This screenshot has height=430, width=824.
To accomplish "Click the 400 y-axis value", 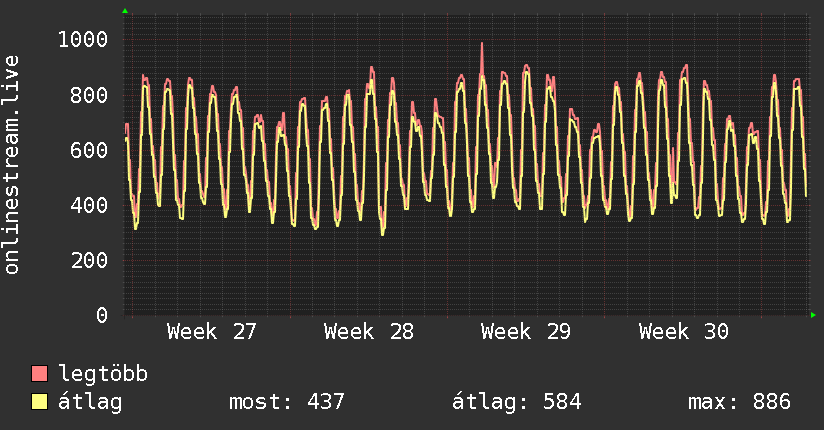I will (x=89, y=205).
